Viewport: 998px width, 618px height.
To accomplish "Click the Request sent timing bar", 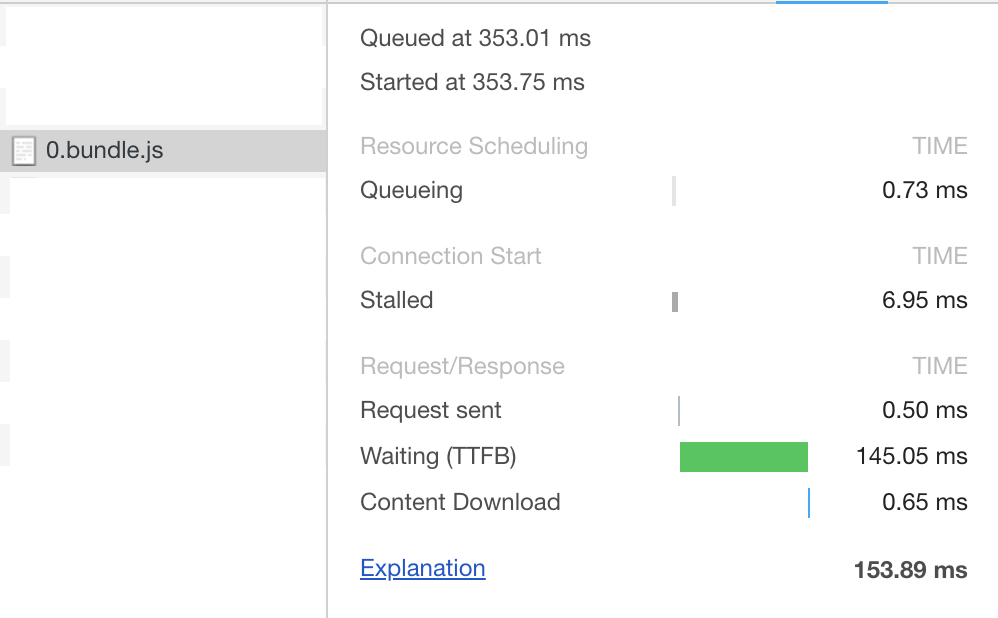I will (x=680, y=410).
